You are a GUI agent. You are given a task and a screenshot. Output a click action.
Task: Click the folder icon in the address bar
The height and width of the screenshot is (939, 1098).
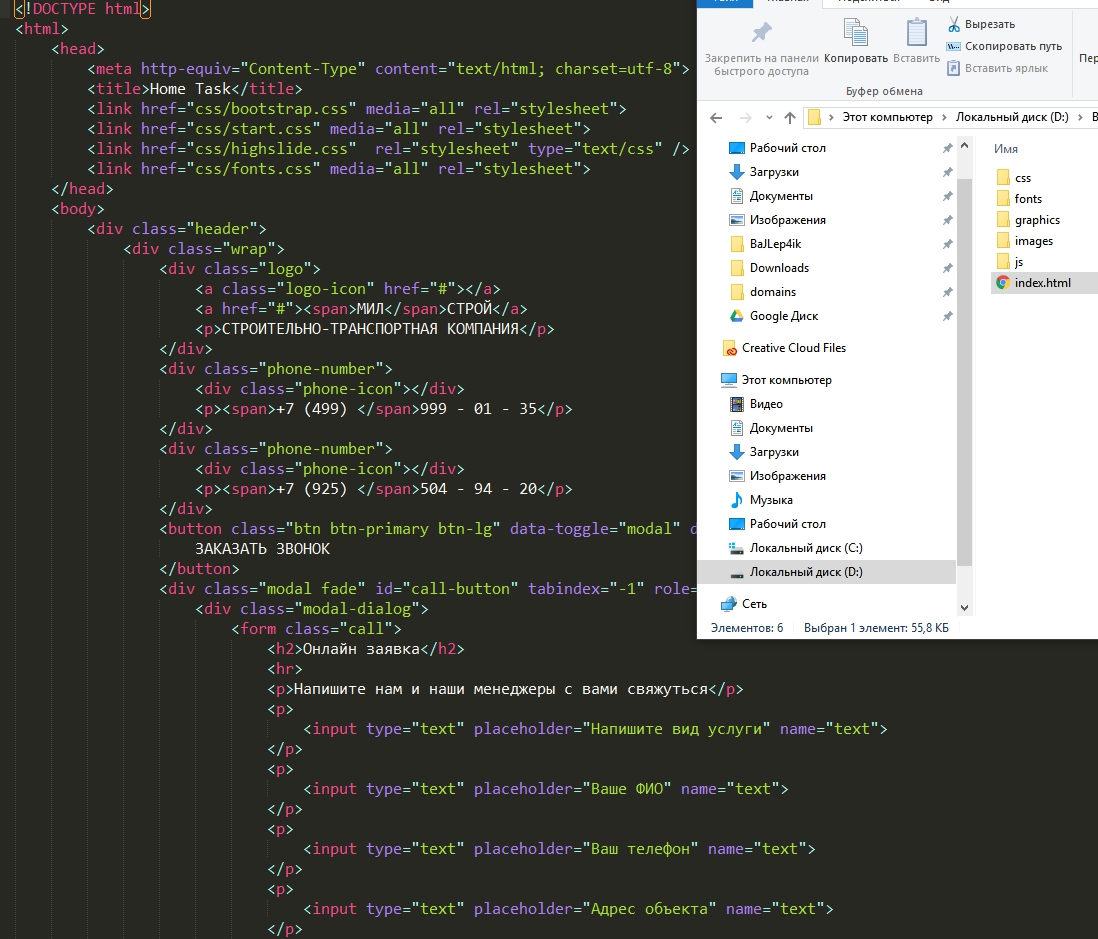tap(814, 117)
